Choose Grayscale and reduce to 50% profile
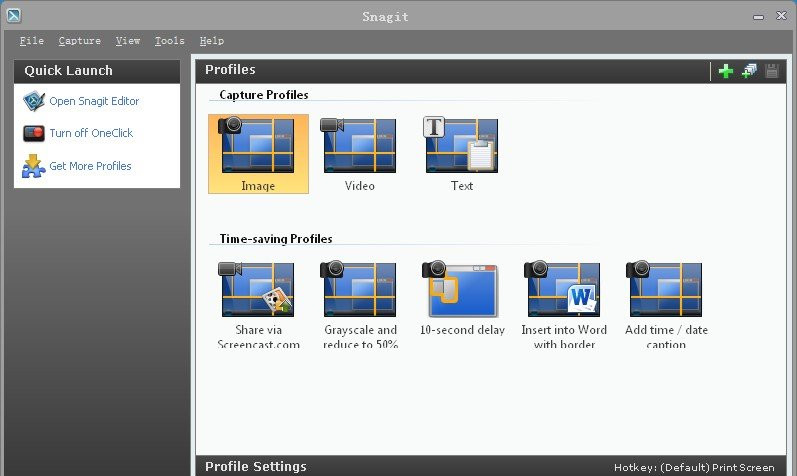 360,305
